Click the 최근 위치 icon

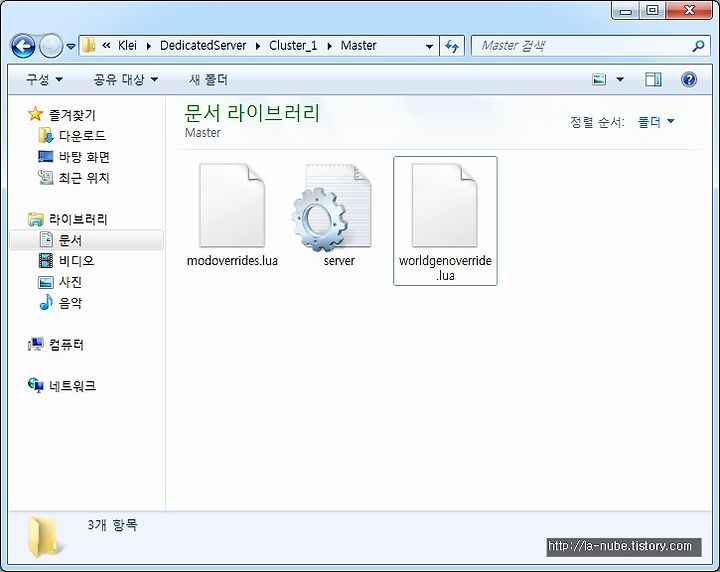click(45, 178)
